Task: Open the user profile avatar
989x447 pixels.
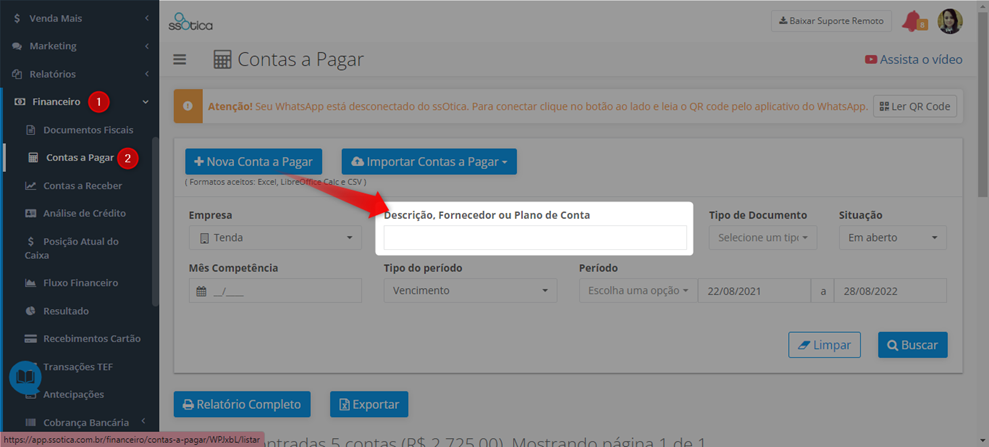Action: click(x=949, y=21)
